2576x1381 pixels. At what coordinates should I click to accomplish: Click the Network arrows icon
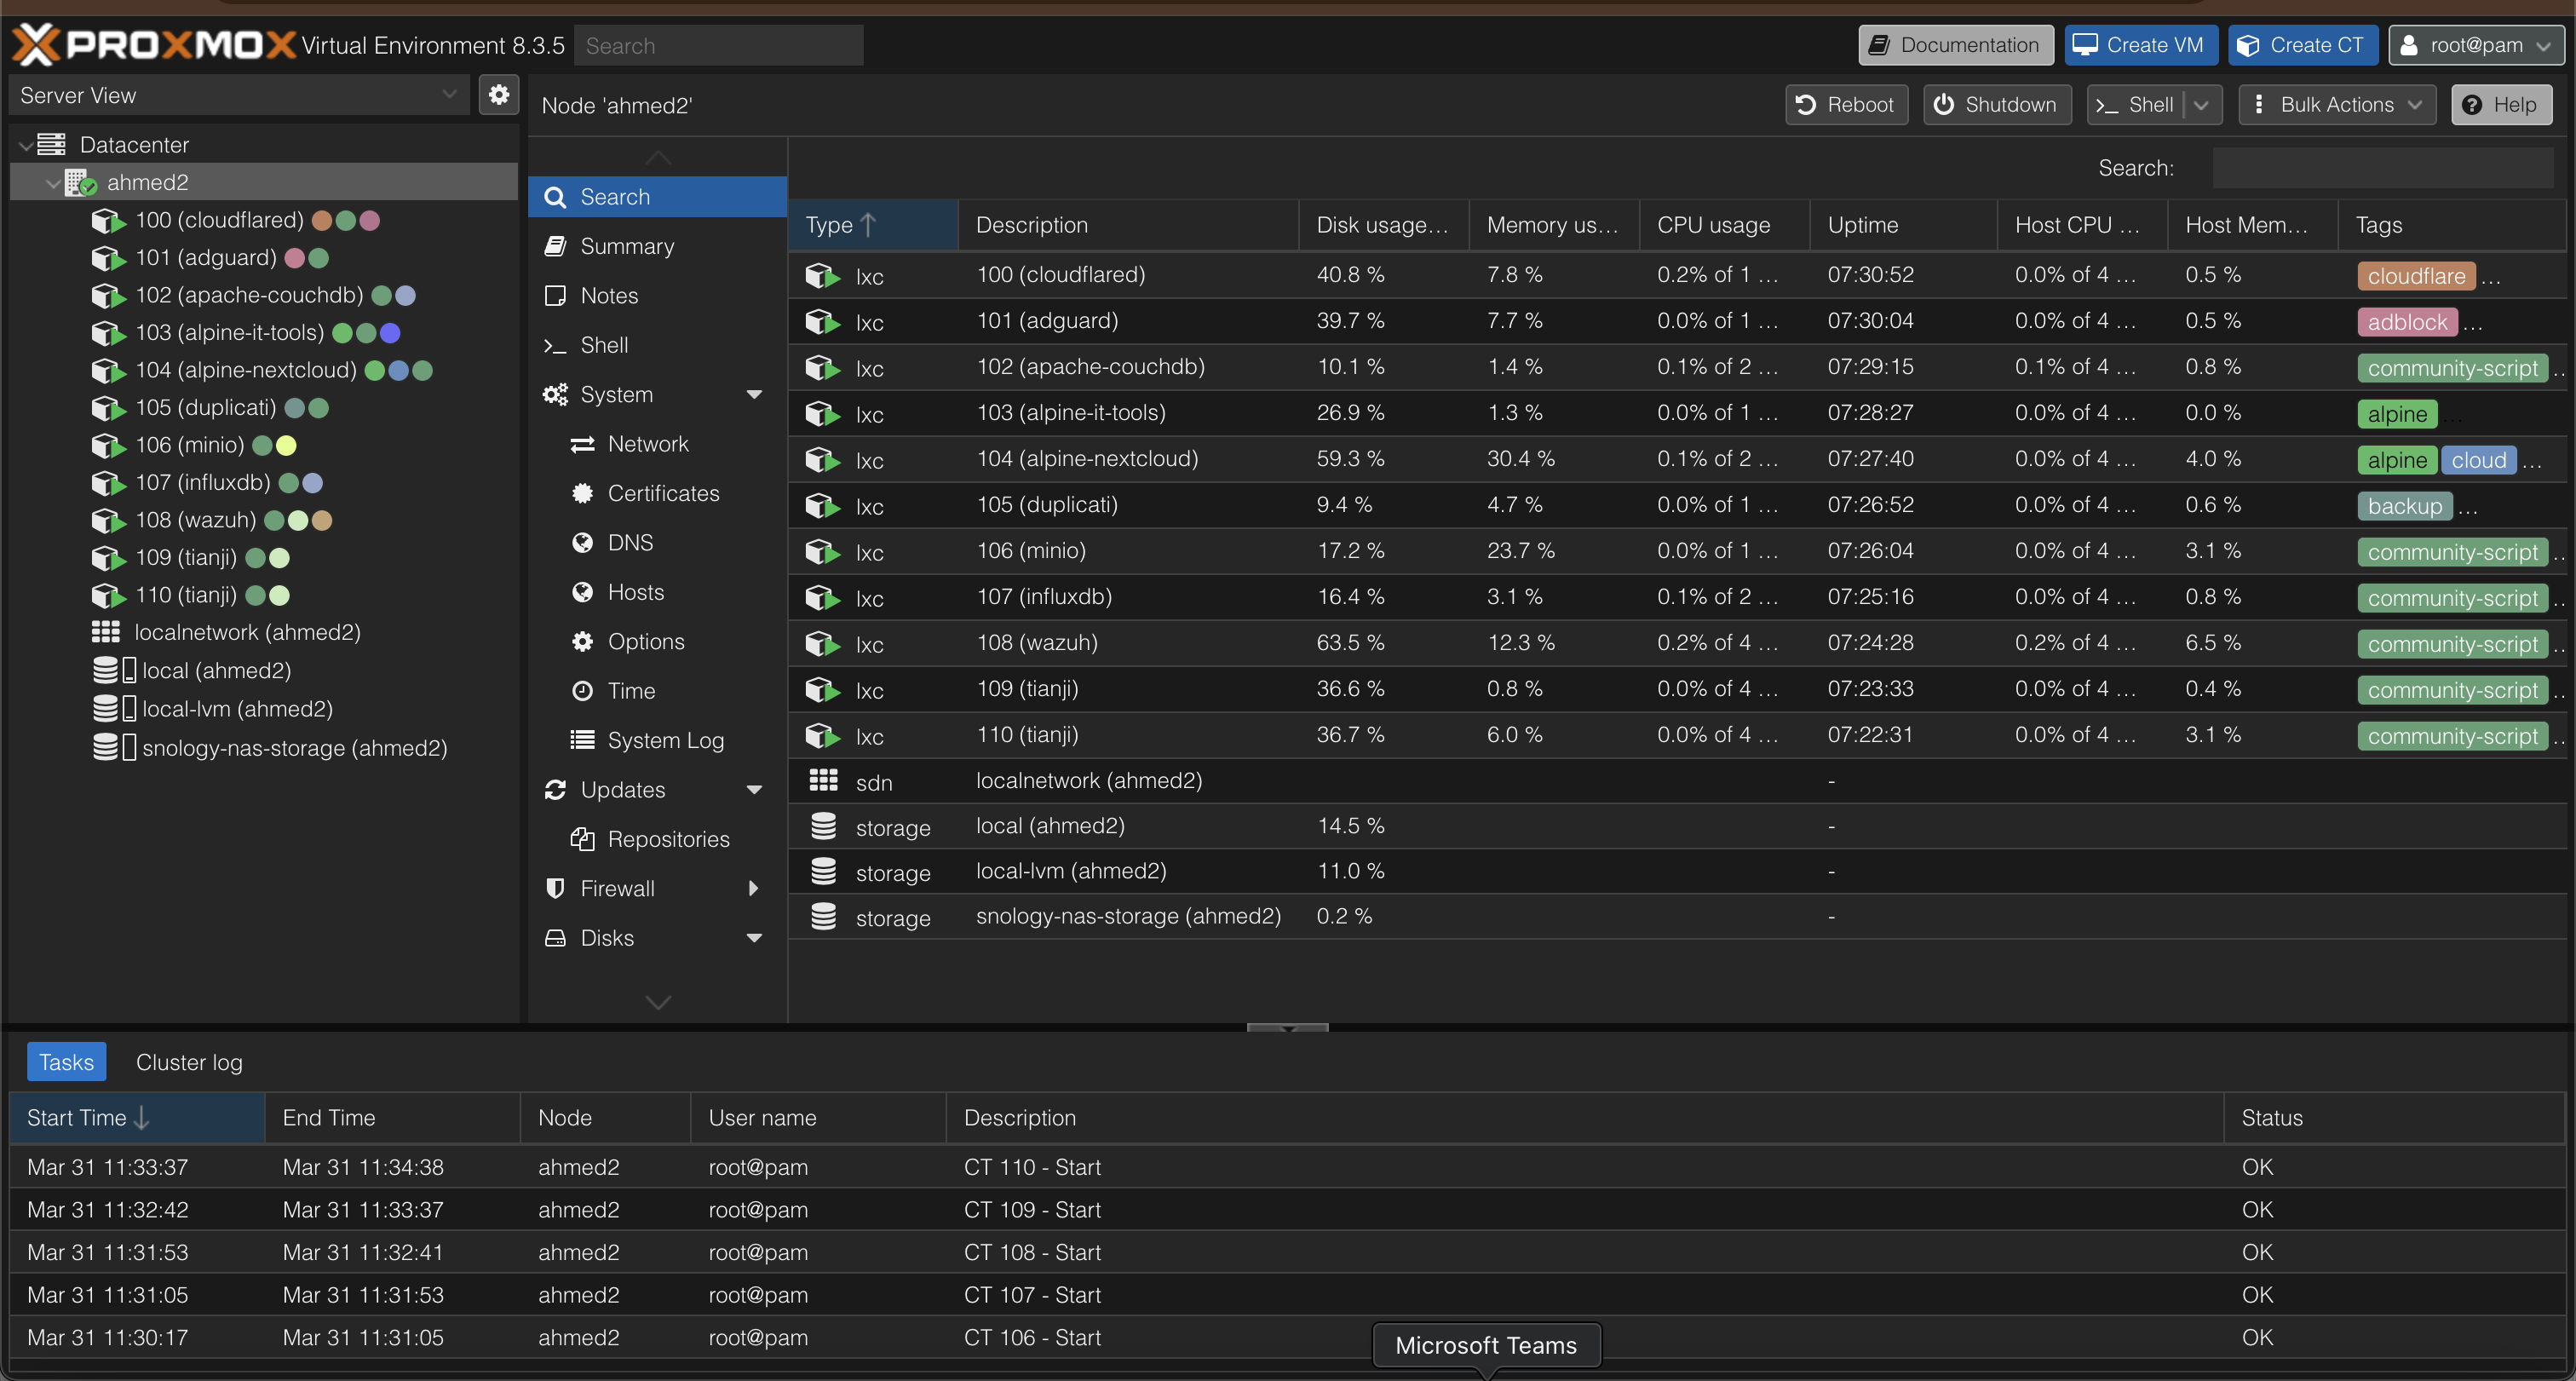(582, 444)
